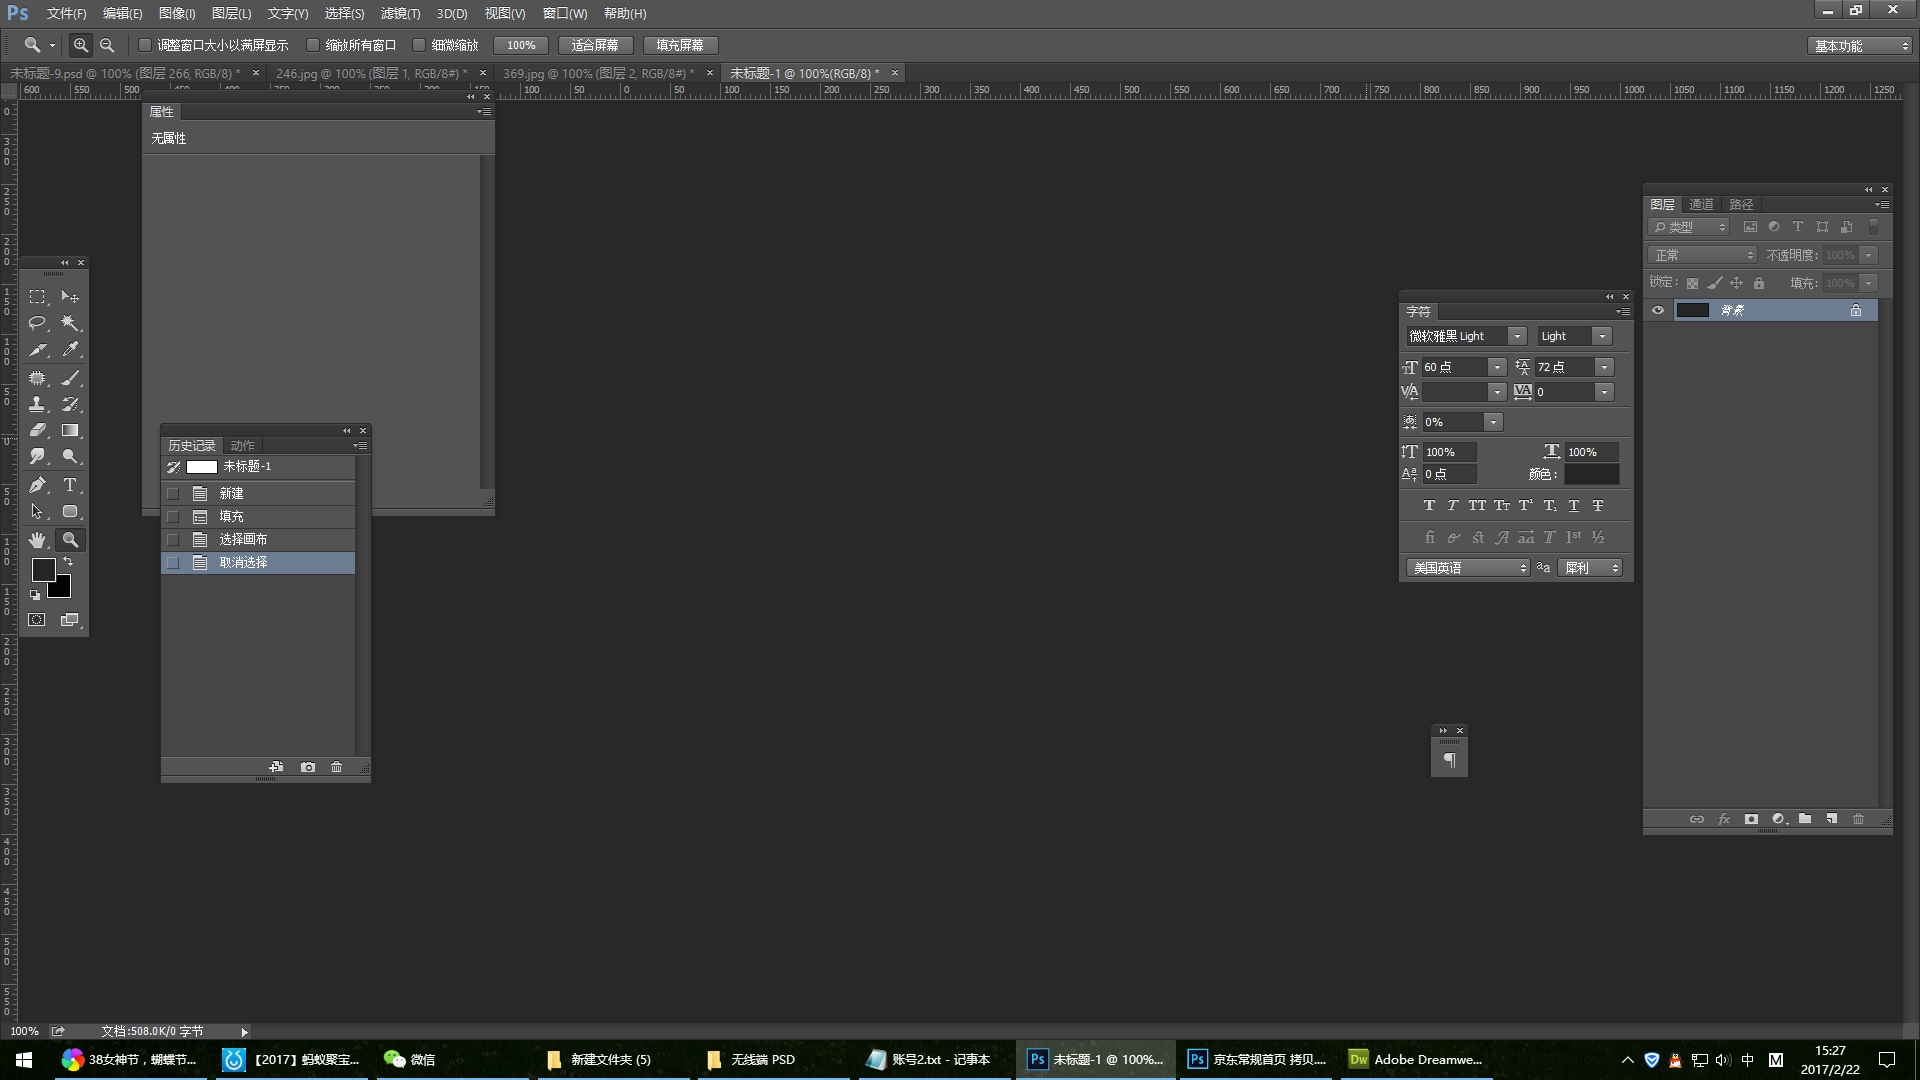Click the paragraph panel icon
Image resolution: width=1920 pixels, height=1080 pixels.
[x=1449, y=760]
